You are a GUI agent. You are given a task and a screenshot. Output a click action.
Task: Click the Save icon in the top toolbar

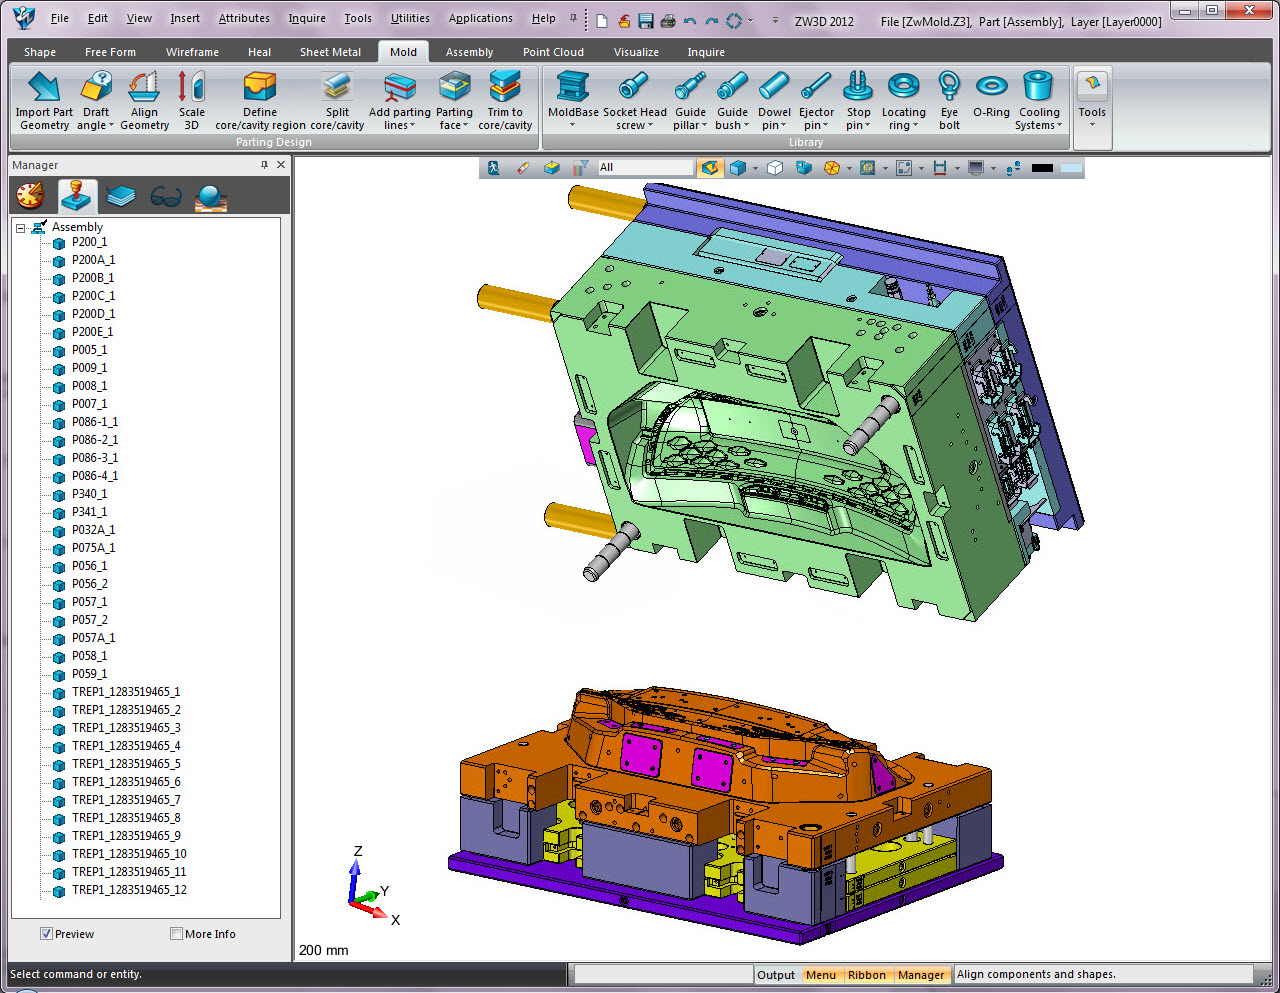pos(645,21)
